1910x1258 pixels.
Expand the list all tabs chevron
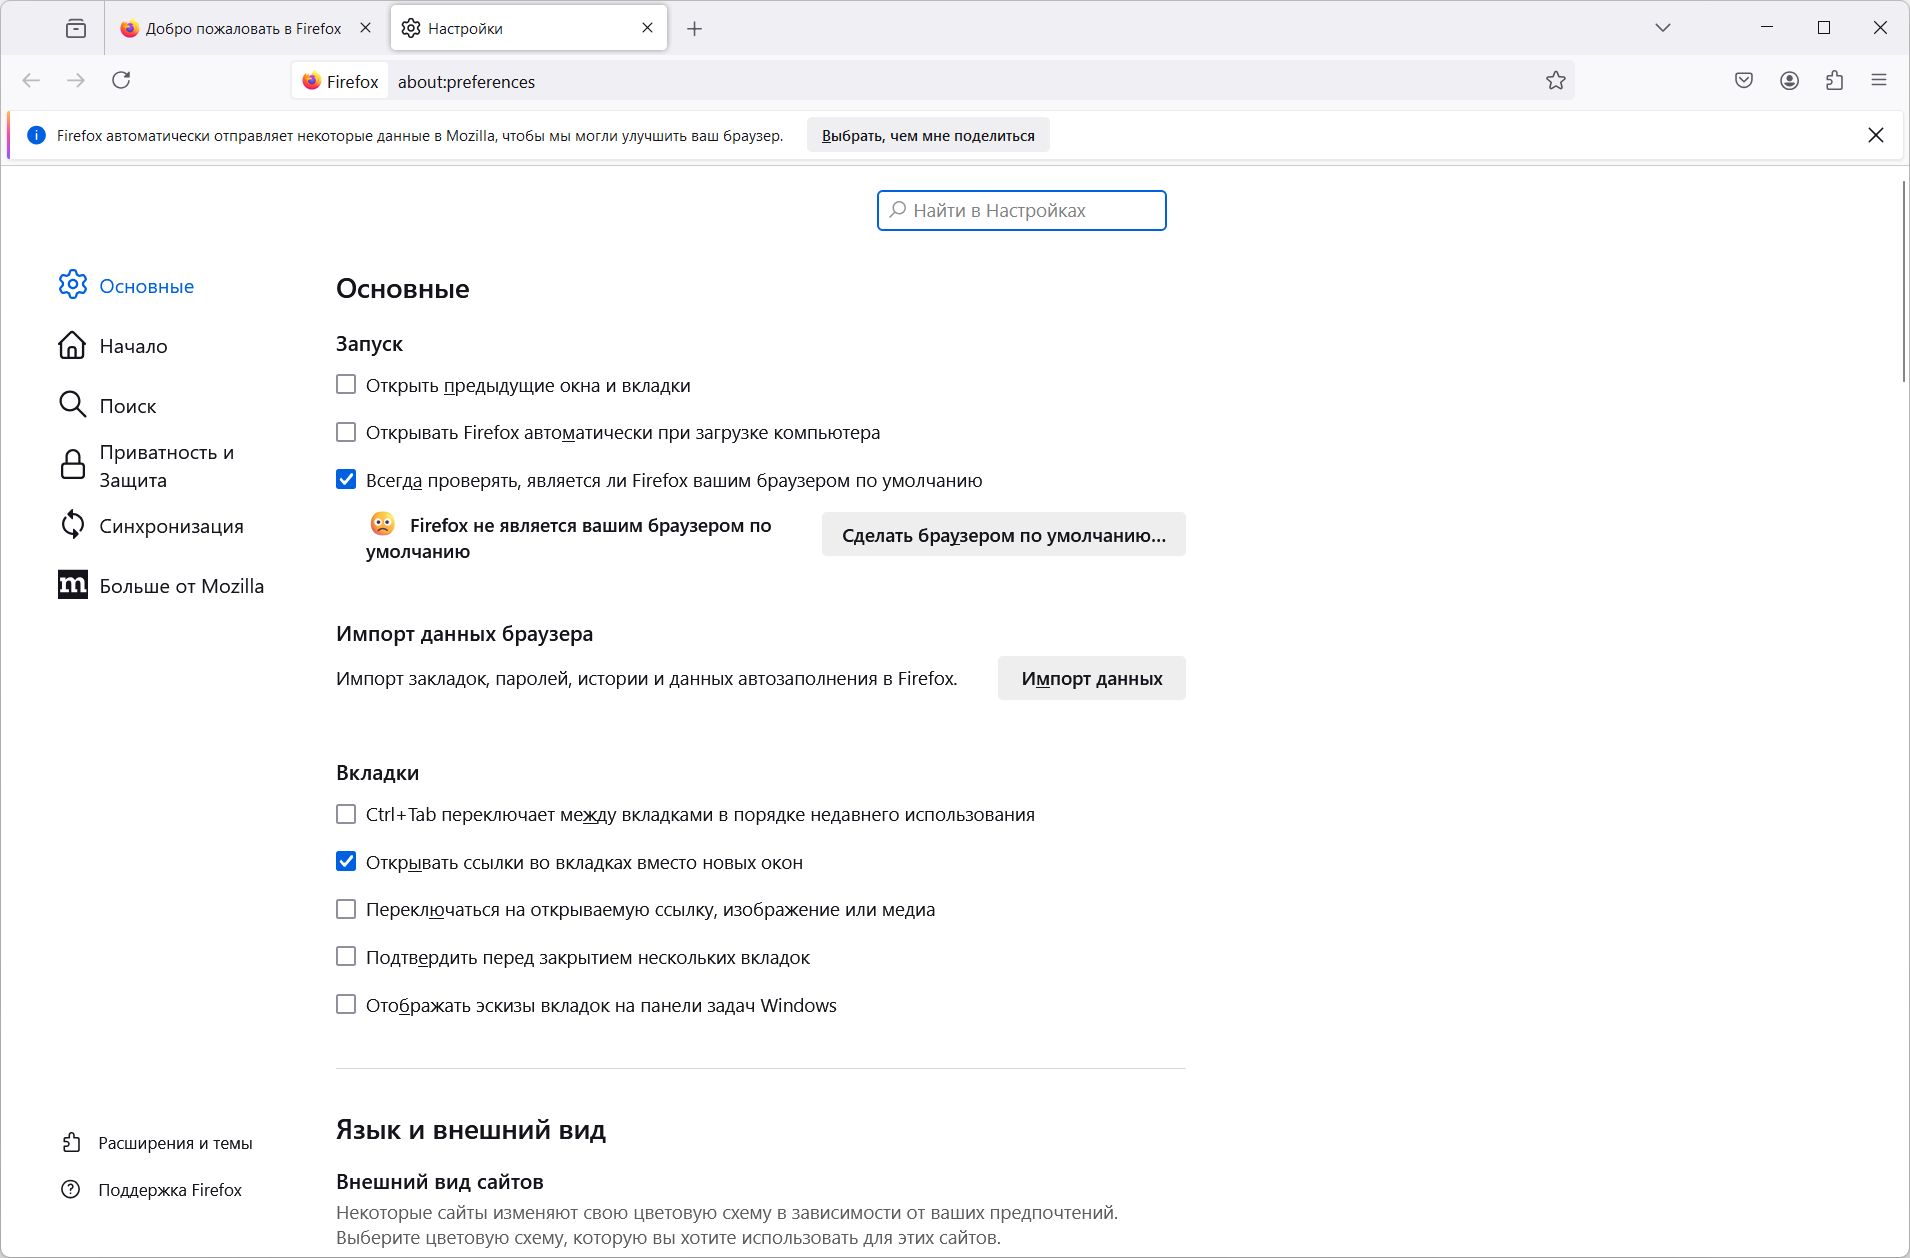[x=1663, y=28]
